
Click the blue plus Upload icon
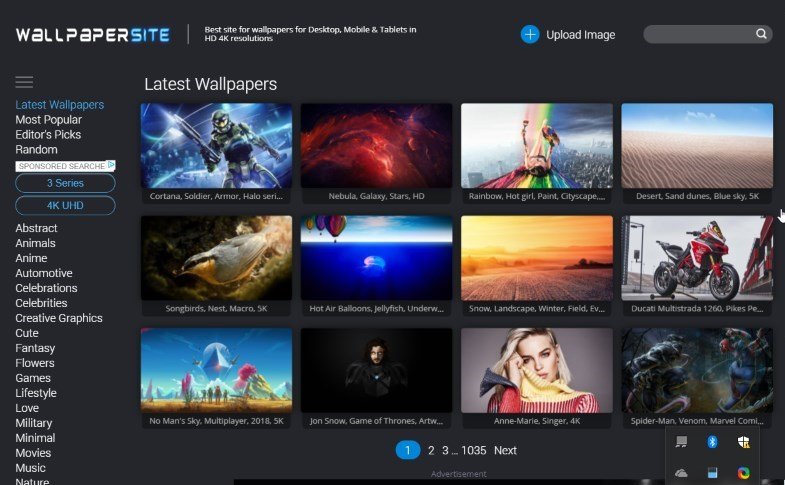coord(530,35)
